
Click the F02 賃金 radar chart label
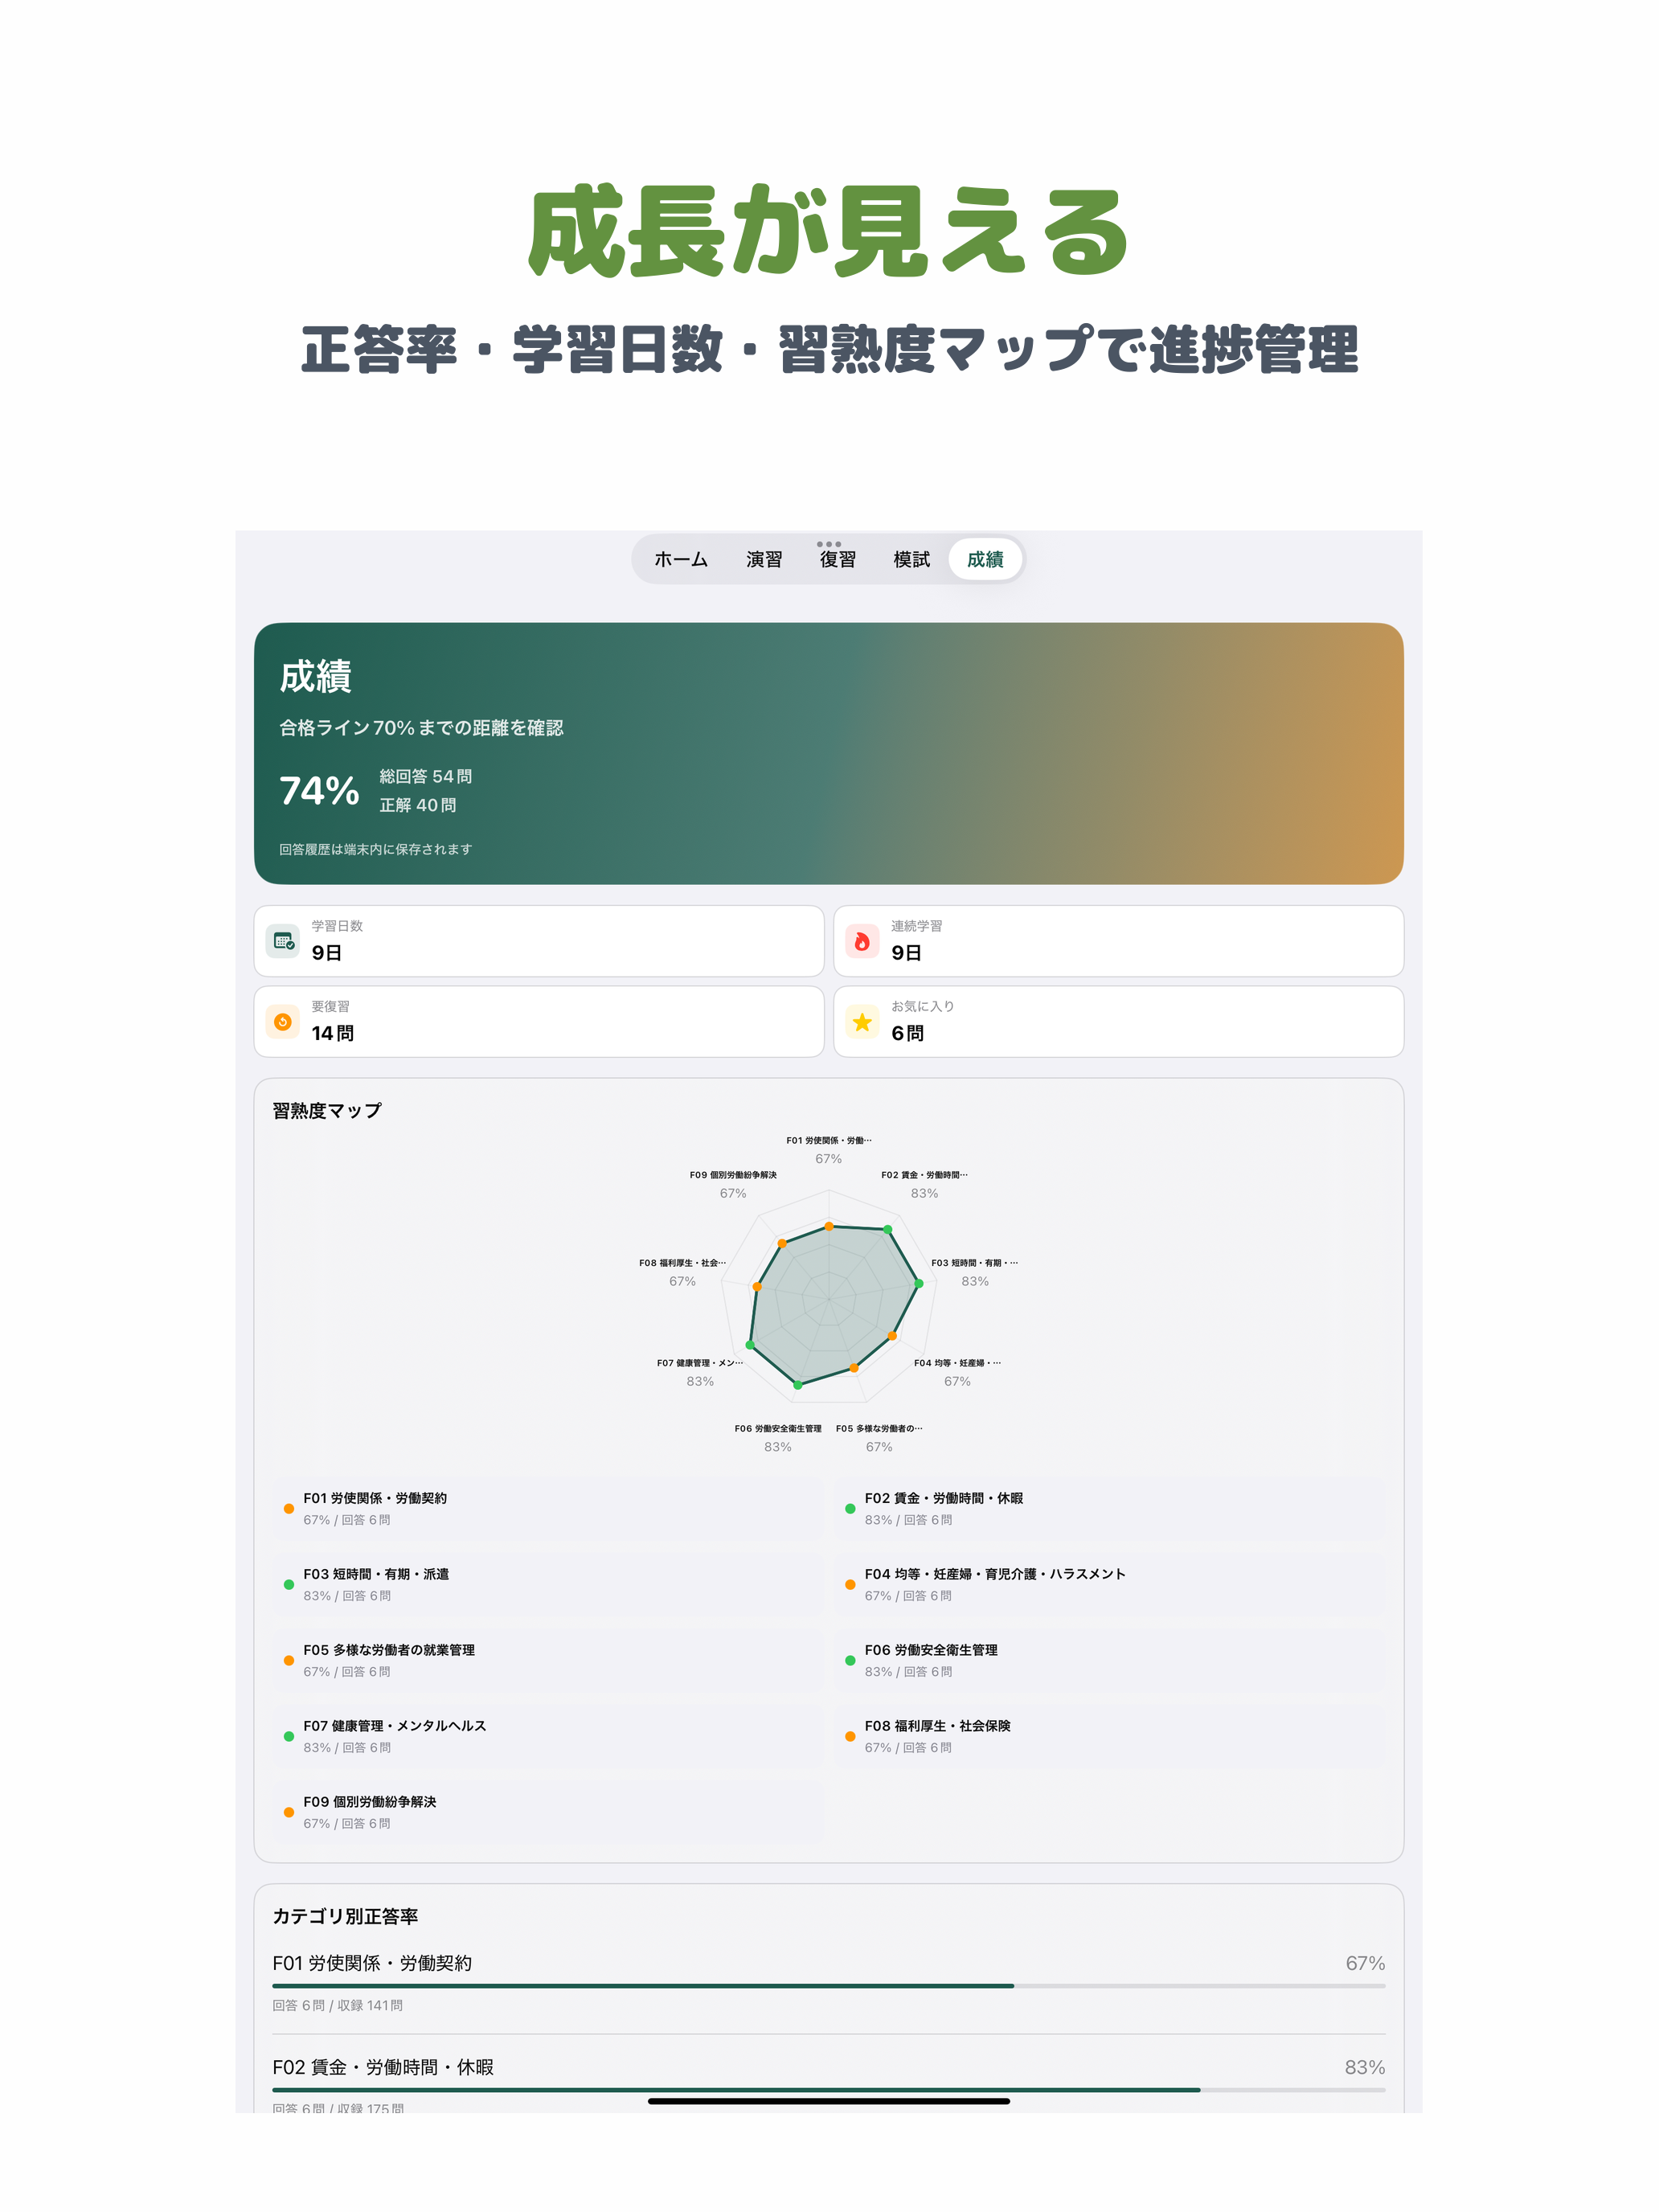924,1175
